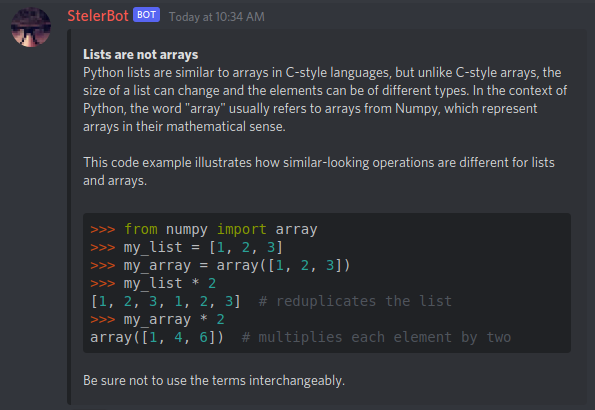Click code line my_list = [1, 2, 3]
595x410 pixels.
187,248
